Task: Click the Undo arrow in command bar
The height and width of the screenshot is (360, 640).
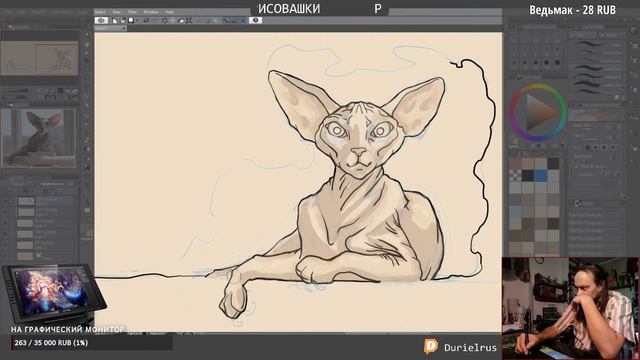Action: (147, 20)
